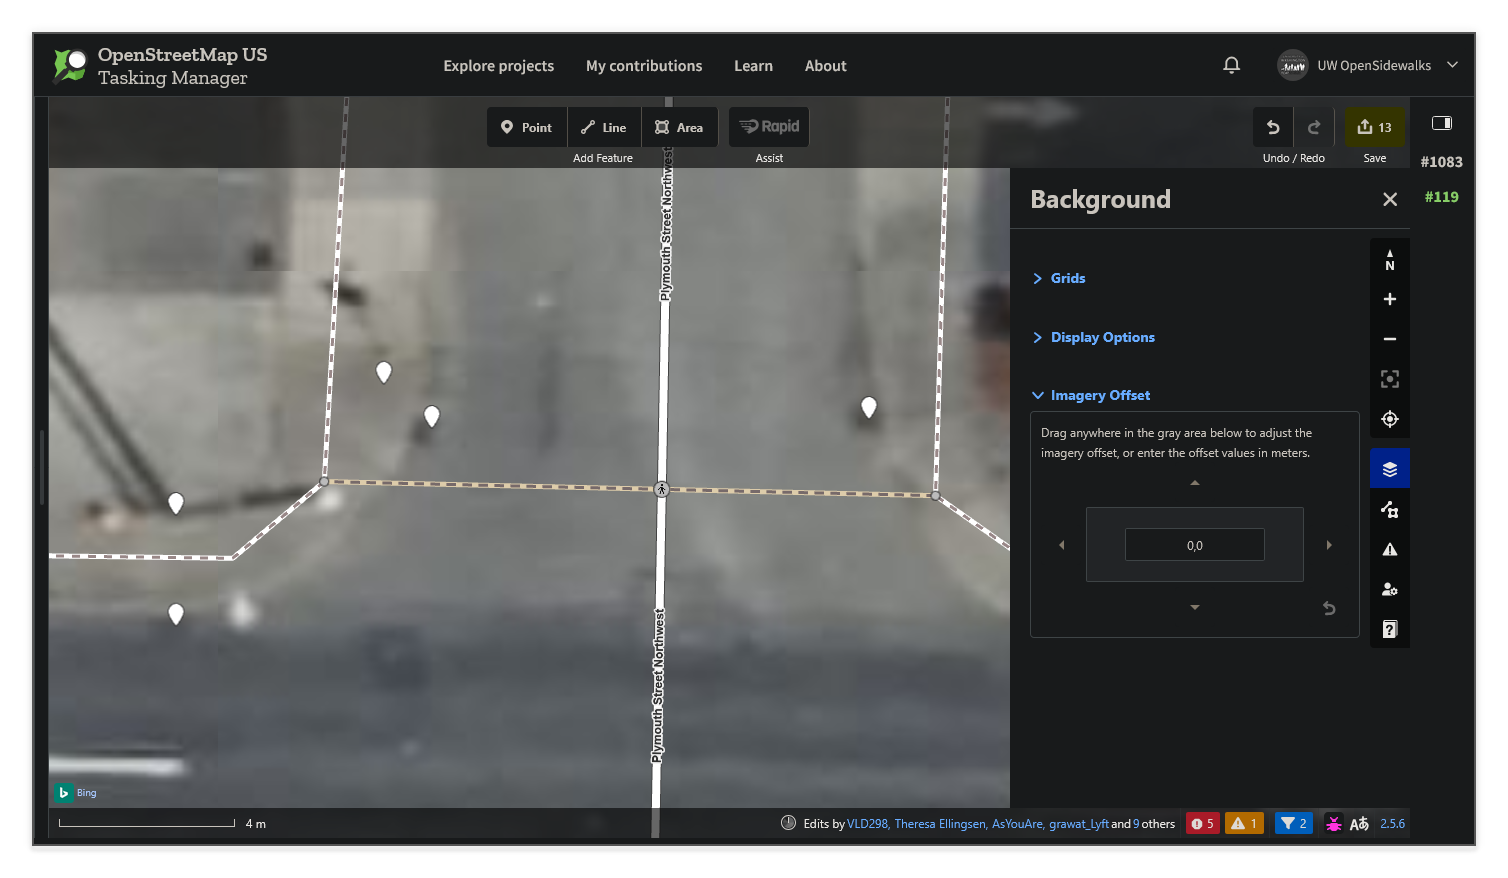Collapse the Imagery Offset section
Viewport: 1508px width, 878px height.
tap(1100, 395)
